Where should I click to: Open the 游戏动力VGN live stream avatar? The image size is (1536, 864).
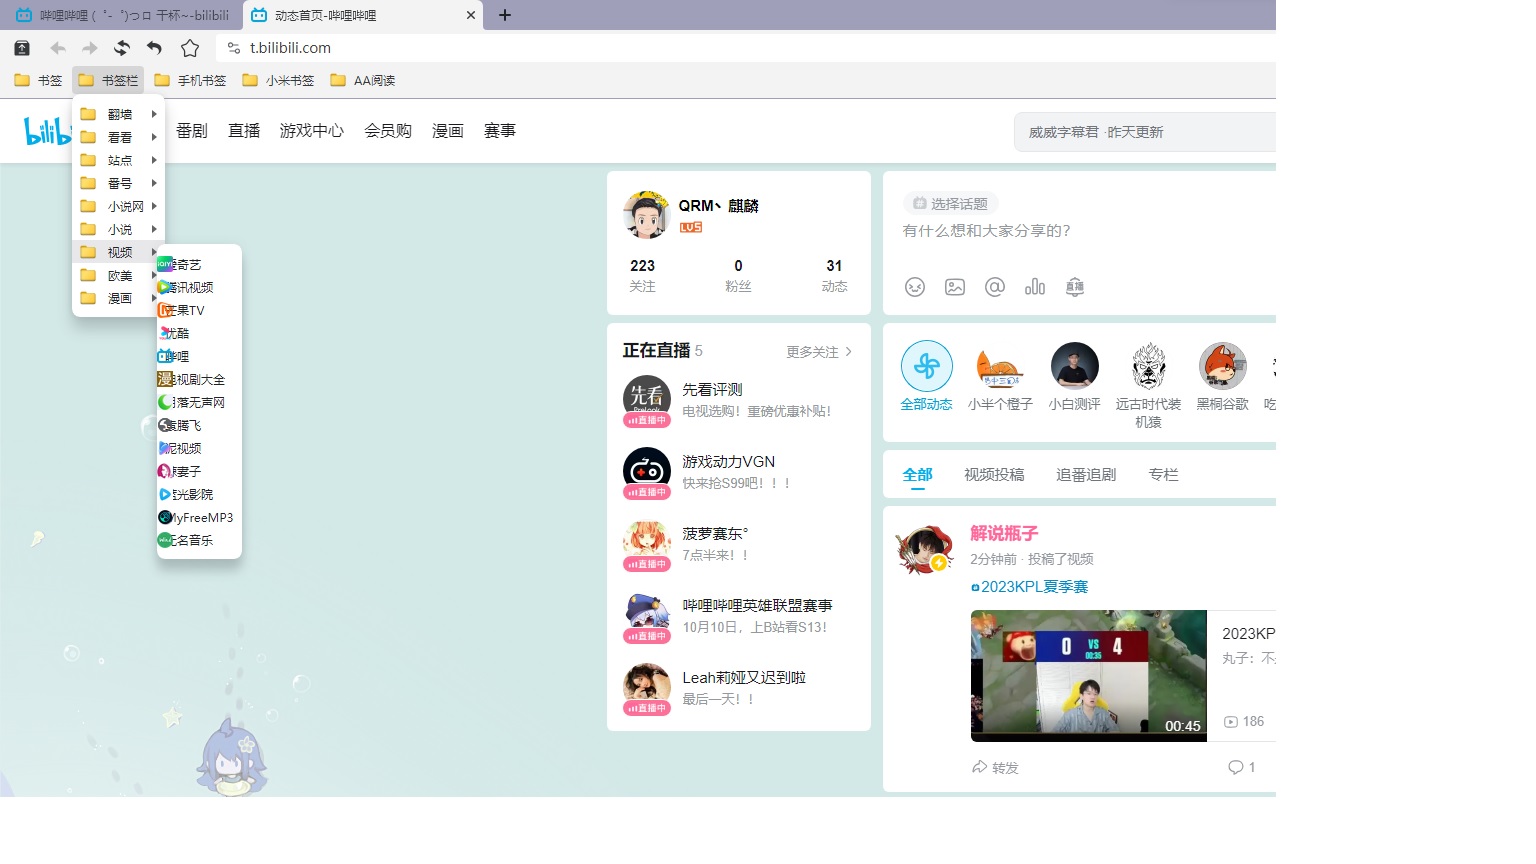647,472
